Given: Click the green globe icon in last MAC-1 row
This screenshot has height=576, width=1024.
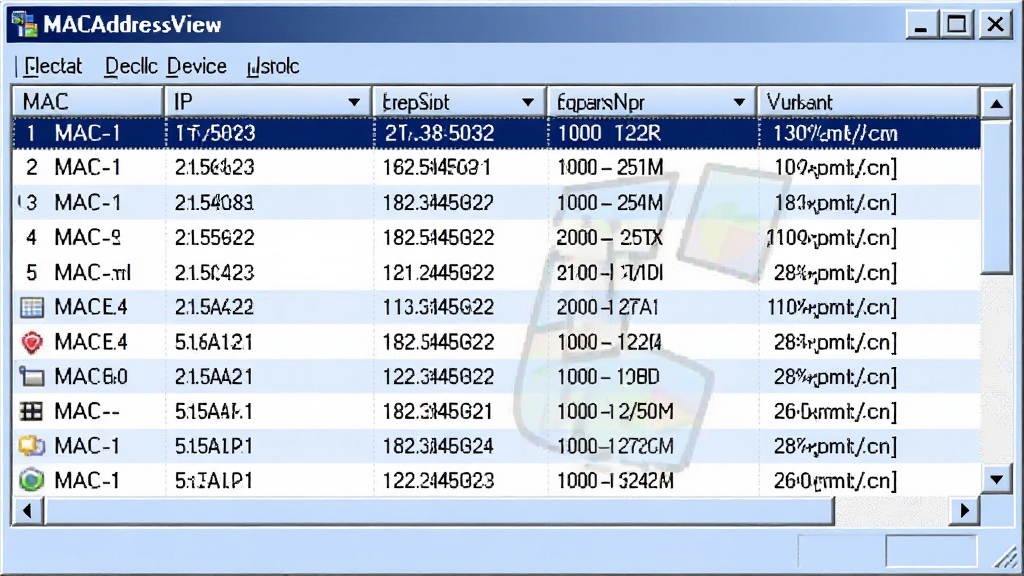Looking at the screenshot, I should click(31, 481).
